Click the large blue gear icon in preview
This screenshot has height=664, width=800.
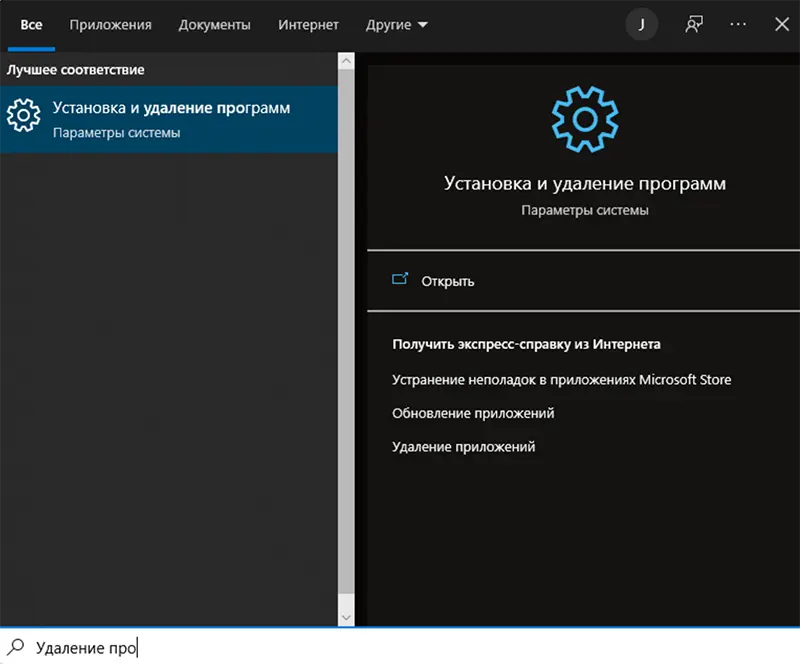585,119
